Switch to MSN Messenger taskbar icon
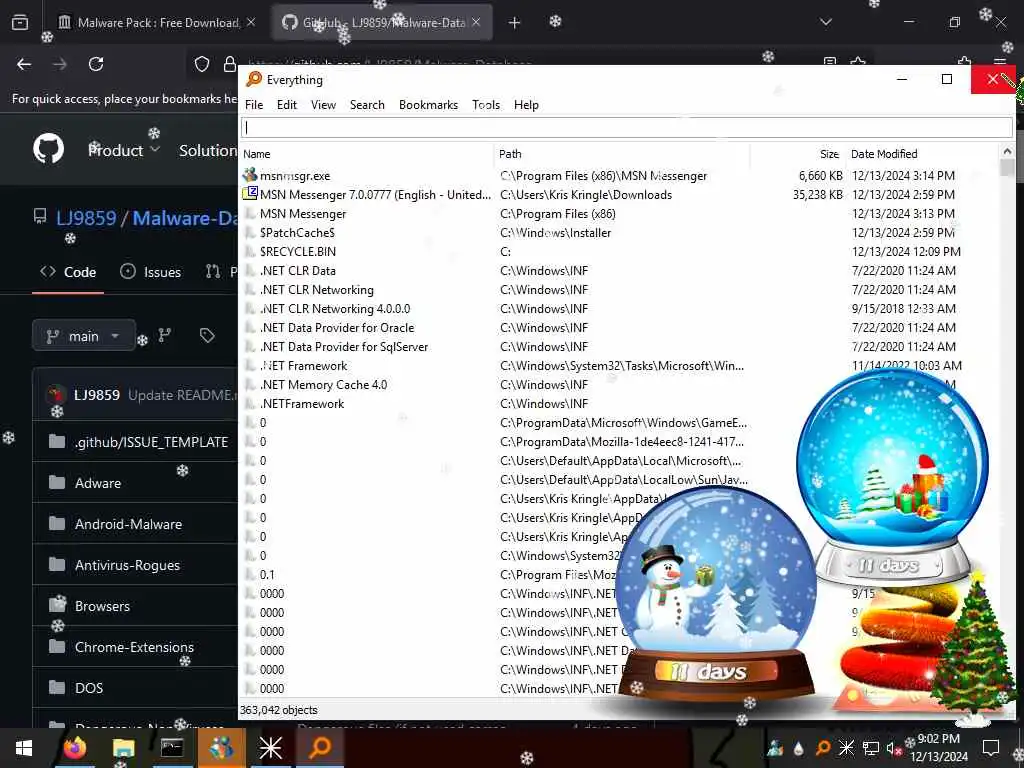1024x768 pixels. [x=221, y=748]
